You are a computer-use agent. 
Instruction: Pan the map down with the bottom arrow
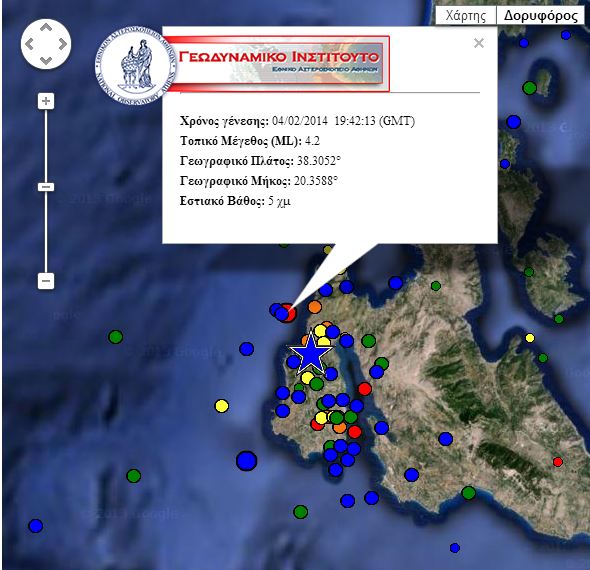point(46,61)
